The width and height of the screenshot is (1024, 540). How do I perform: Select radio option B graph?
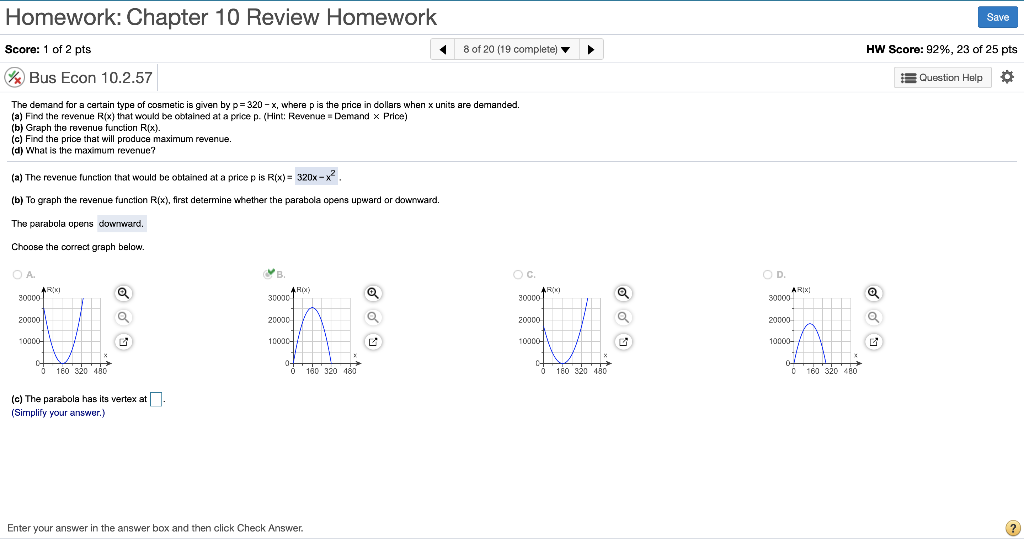click(x=268, y=274)
